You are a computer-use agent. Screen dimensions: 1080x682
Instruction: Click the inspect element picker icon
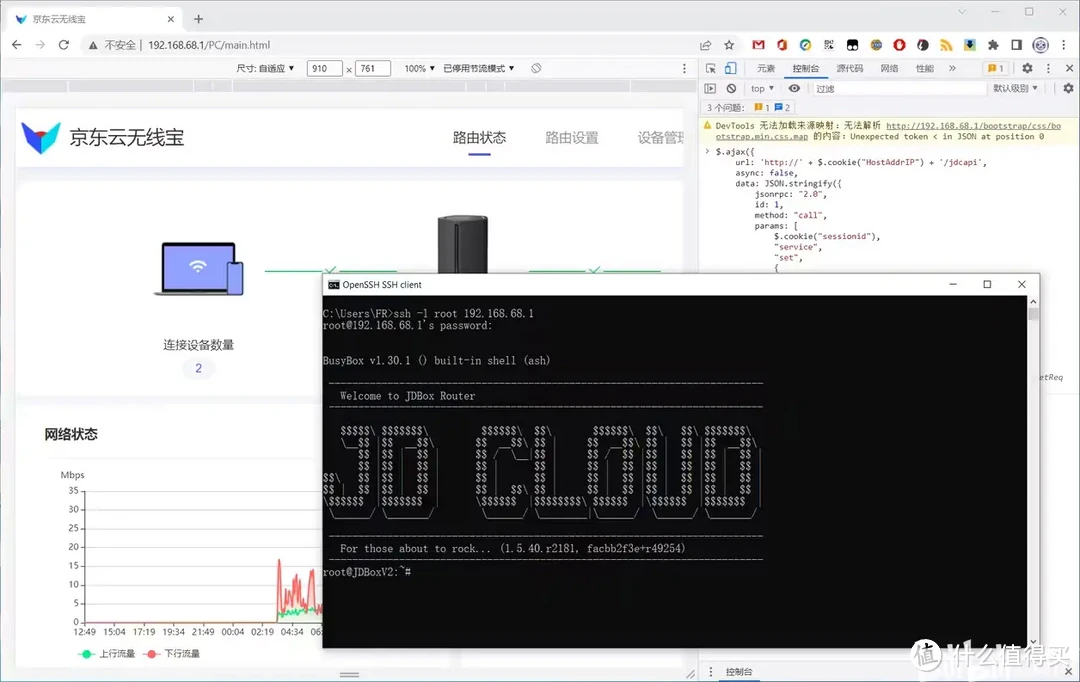coord(710,68)
